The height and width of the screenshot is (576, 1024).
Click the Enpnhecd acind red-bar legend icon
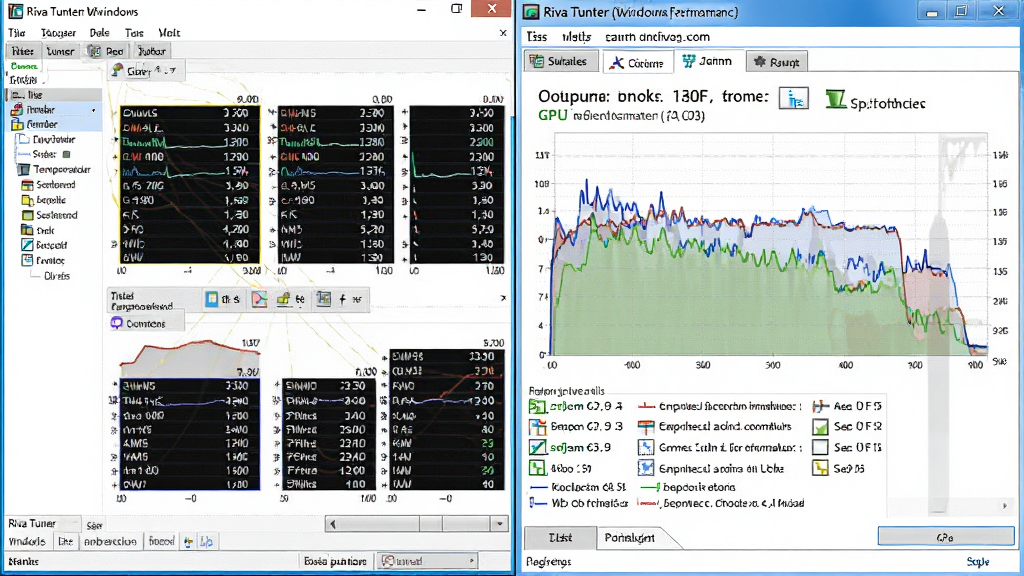(x=646, y=427)
